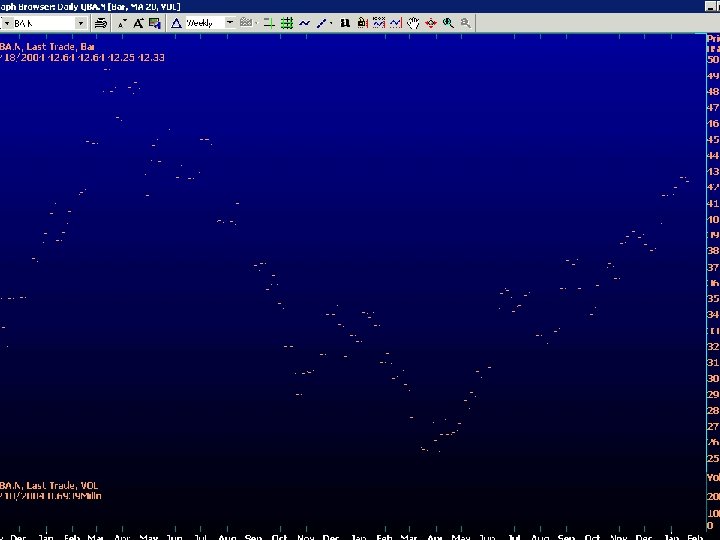The image size is (720, 540).
Task: Click the green zoom in magnifier
Action: tap(448, 23)
